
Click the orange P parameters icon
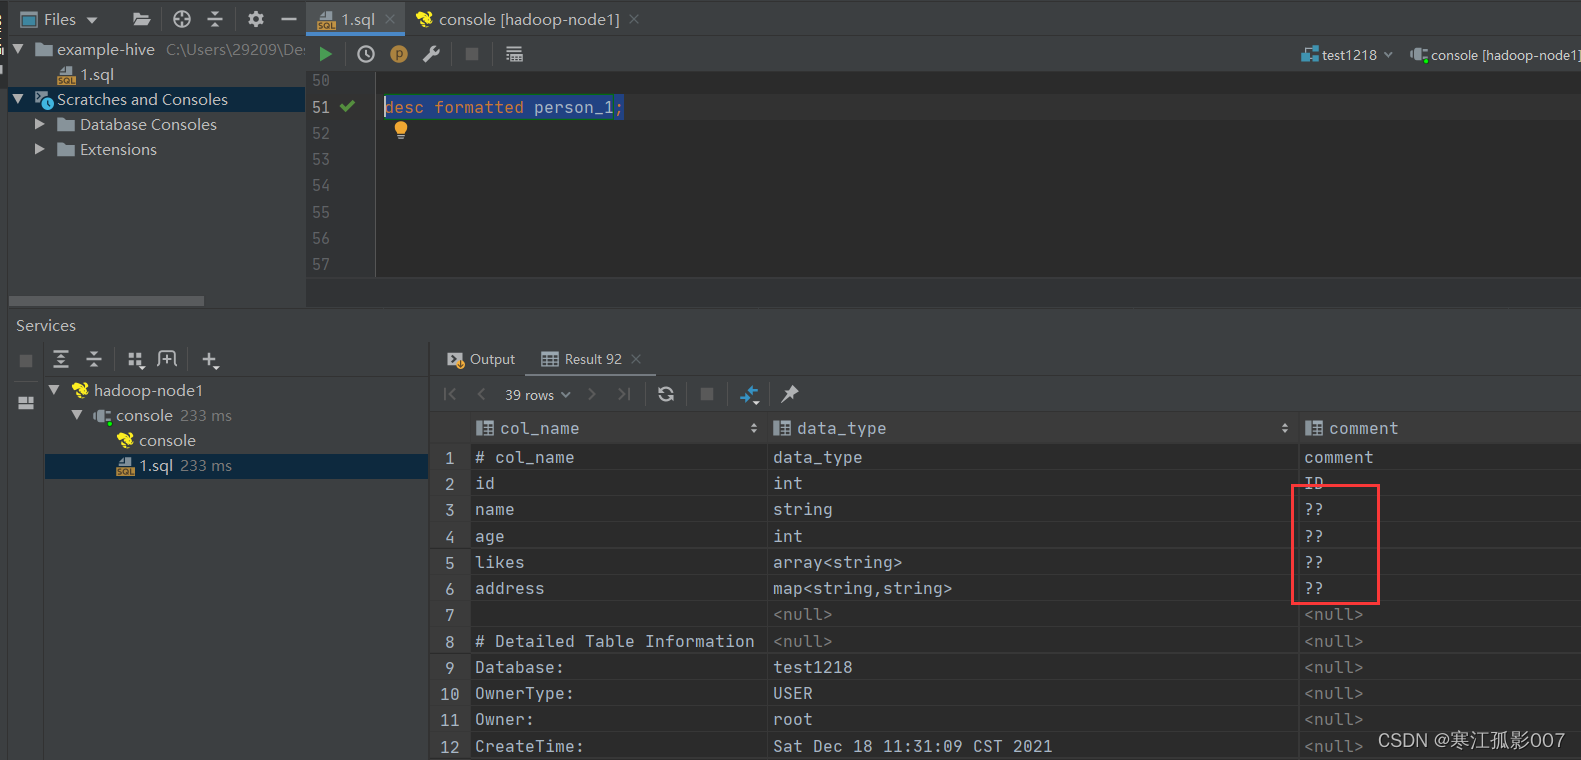click(399, 54)
